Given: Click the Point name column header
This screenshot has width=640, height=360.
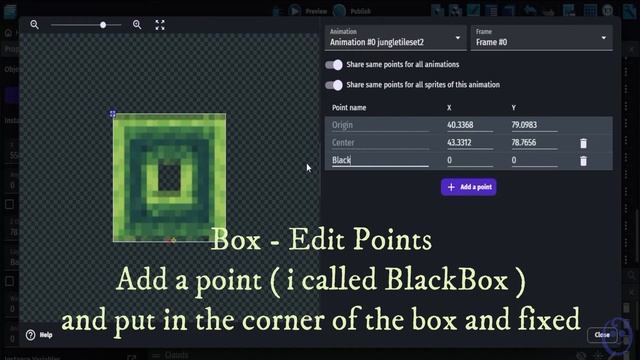Looking at the screenshot, I should click(x=349, y=108).
